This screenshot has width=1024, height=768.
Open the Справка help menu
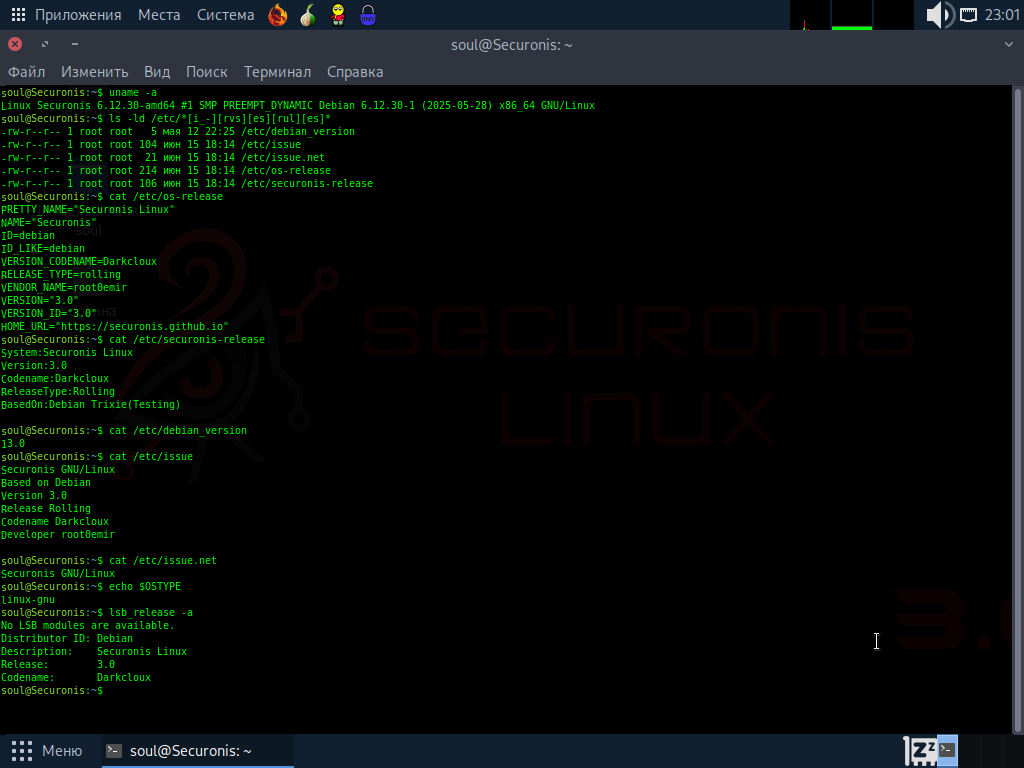coord(355,72)
